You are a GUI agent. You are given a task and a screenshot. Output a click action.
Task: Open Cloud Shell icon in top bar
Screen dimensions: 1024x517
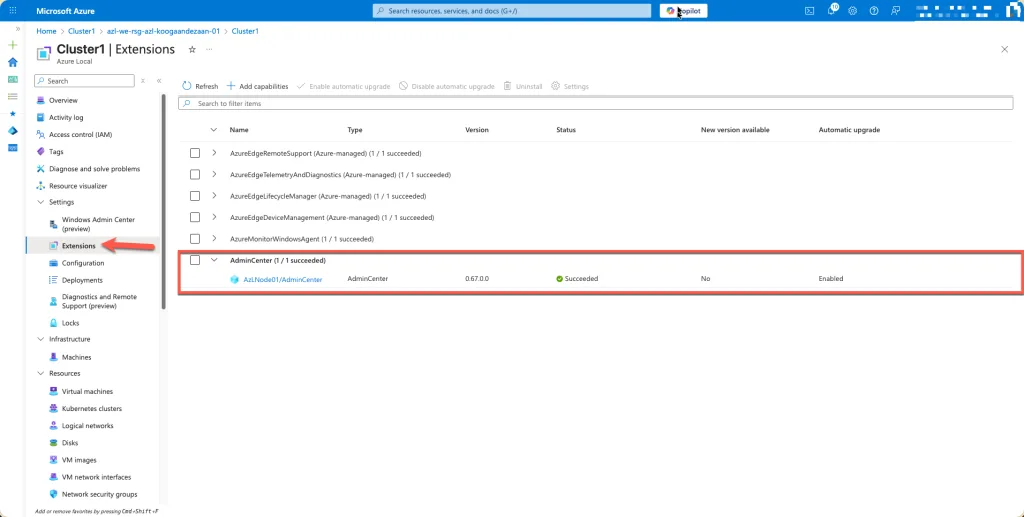click(x=810, y=10)
